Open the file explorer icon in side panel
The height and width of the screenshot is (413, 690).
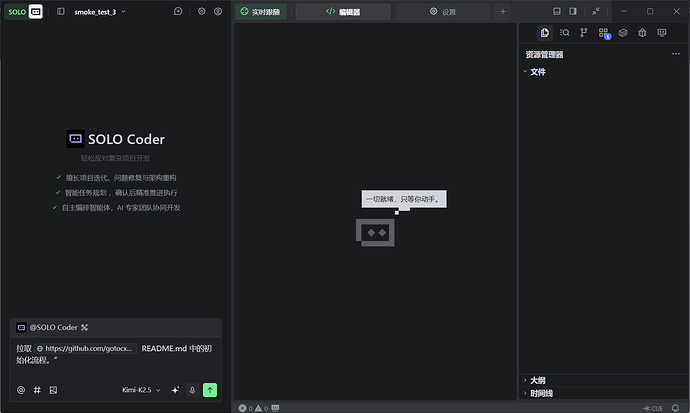(x=545, y=33)
